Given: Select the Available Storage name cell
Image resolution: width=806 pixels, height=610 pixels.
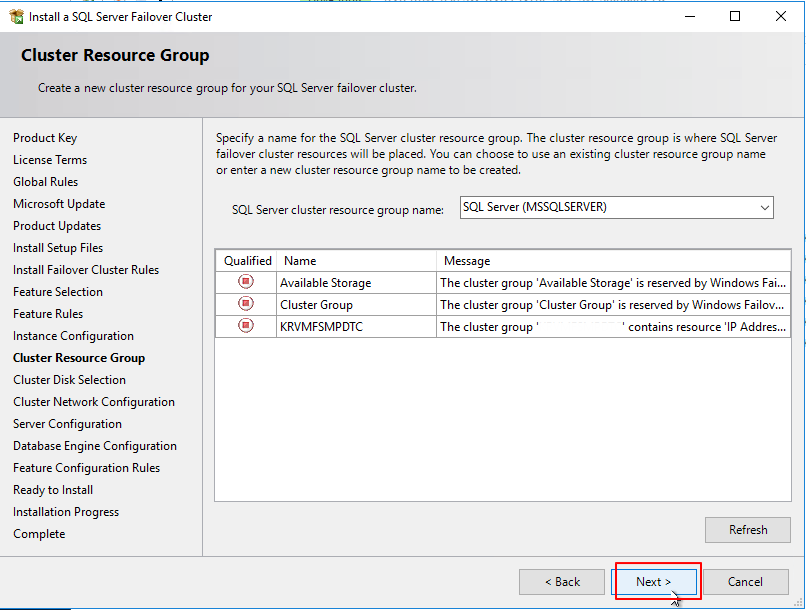Looking at the screenshot, I should 357,283.
